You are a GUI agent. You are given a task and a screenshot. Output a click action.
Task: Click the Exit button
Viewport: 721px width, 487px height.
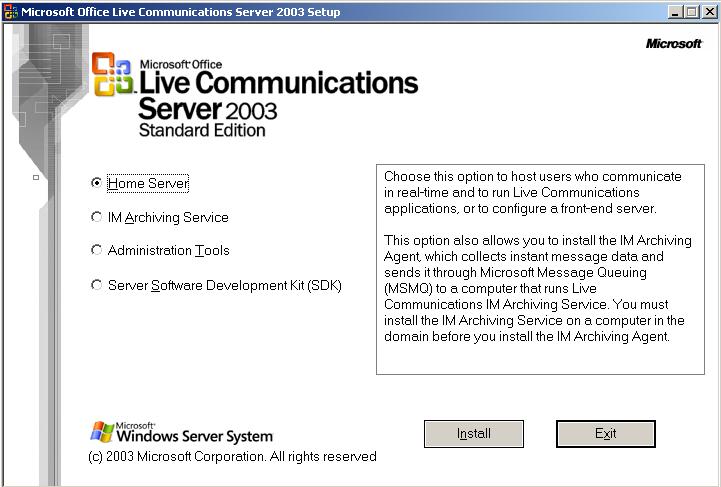(605, 434)
